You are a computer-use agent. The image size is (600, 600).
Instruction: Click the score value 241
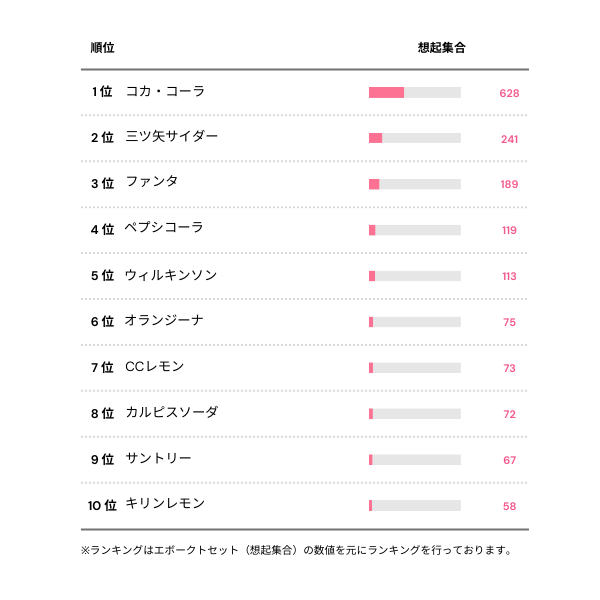click(509, 139)
